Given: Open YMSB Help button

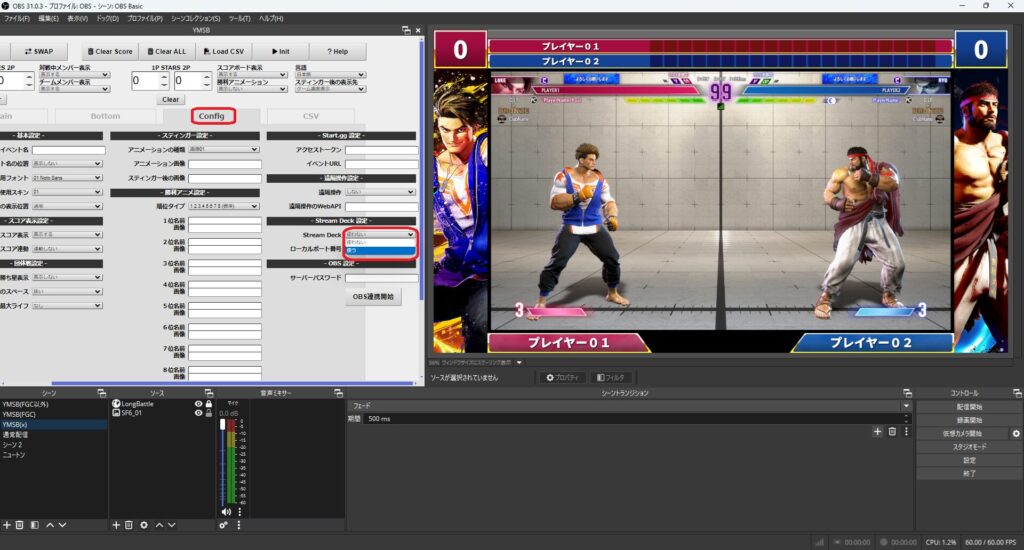Looking at the screenshot, I should (x=338, y=52).
